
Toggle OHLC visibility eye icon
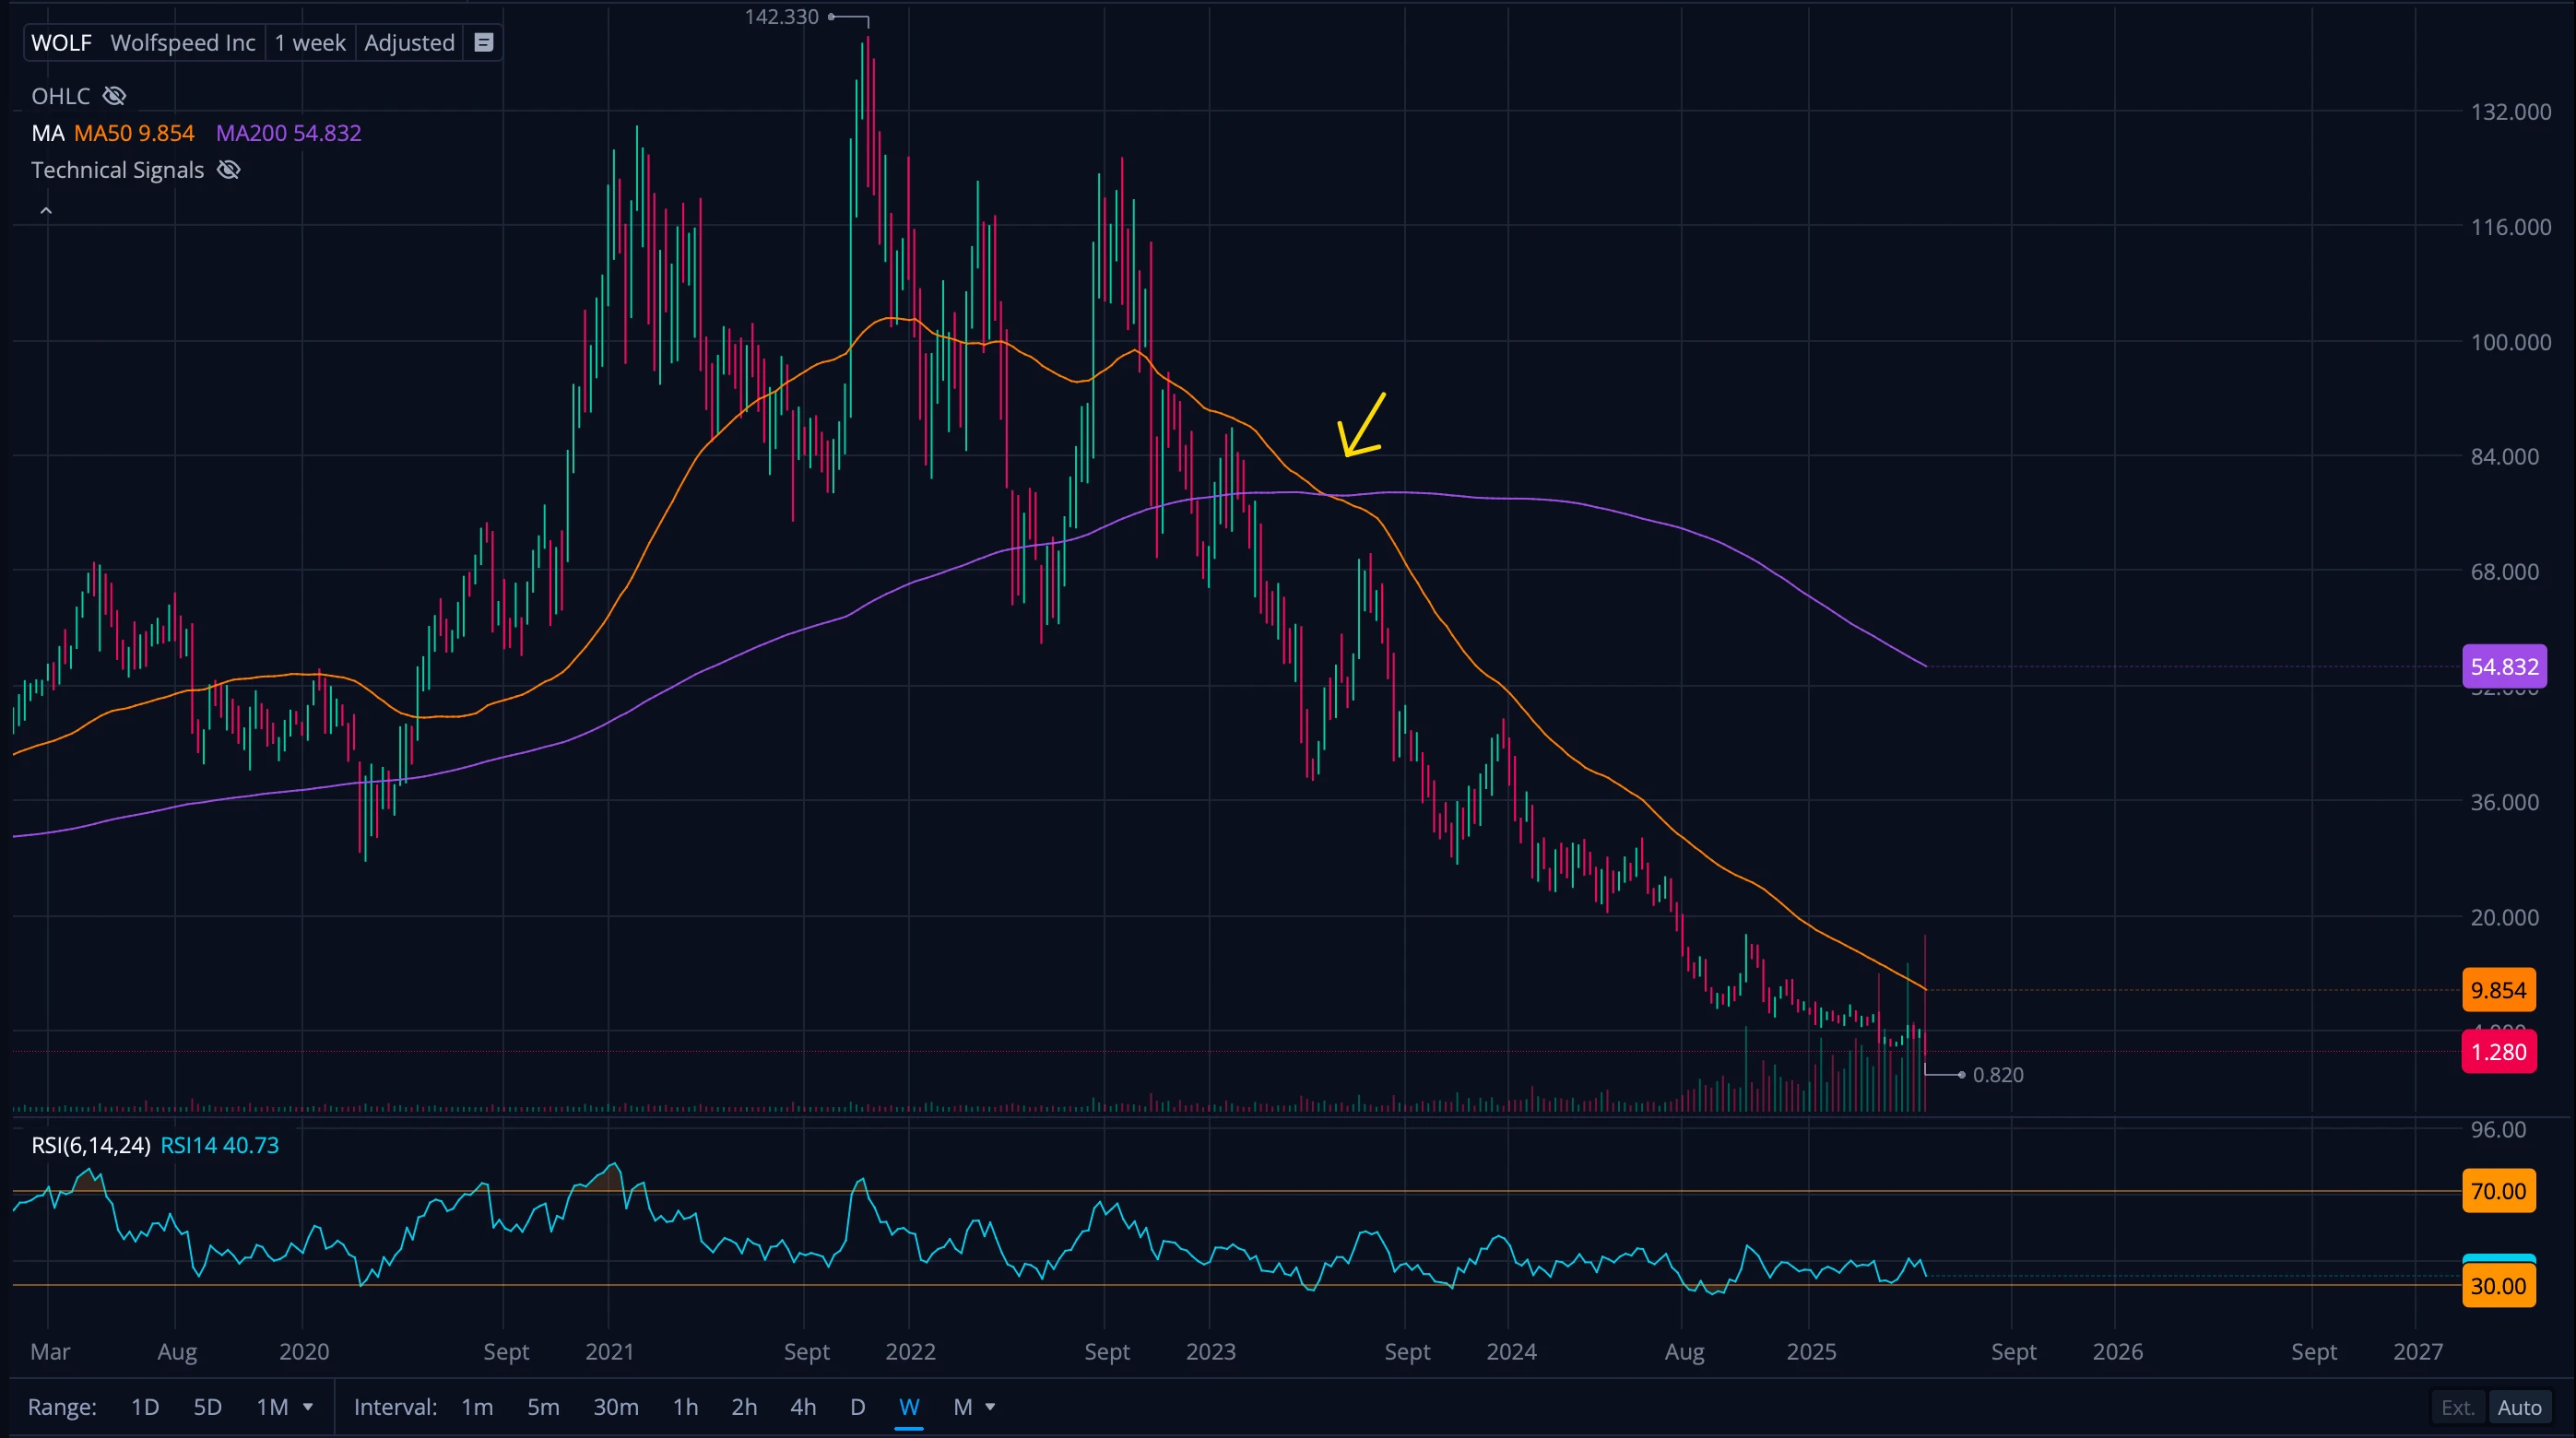click(115, 96)
